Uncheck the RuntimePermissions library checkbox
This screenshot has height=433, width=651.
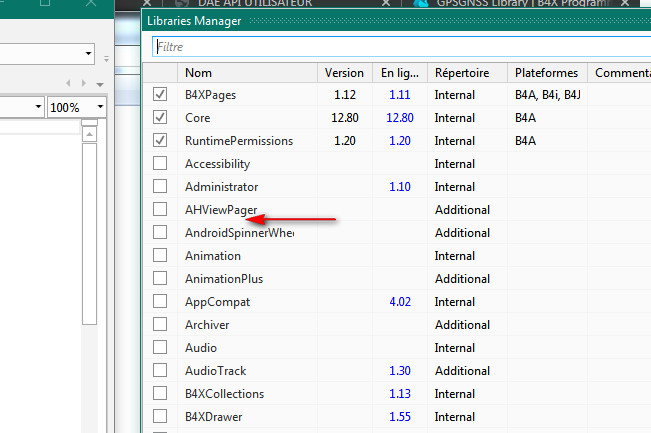160,140
